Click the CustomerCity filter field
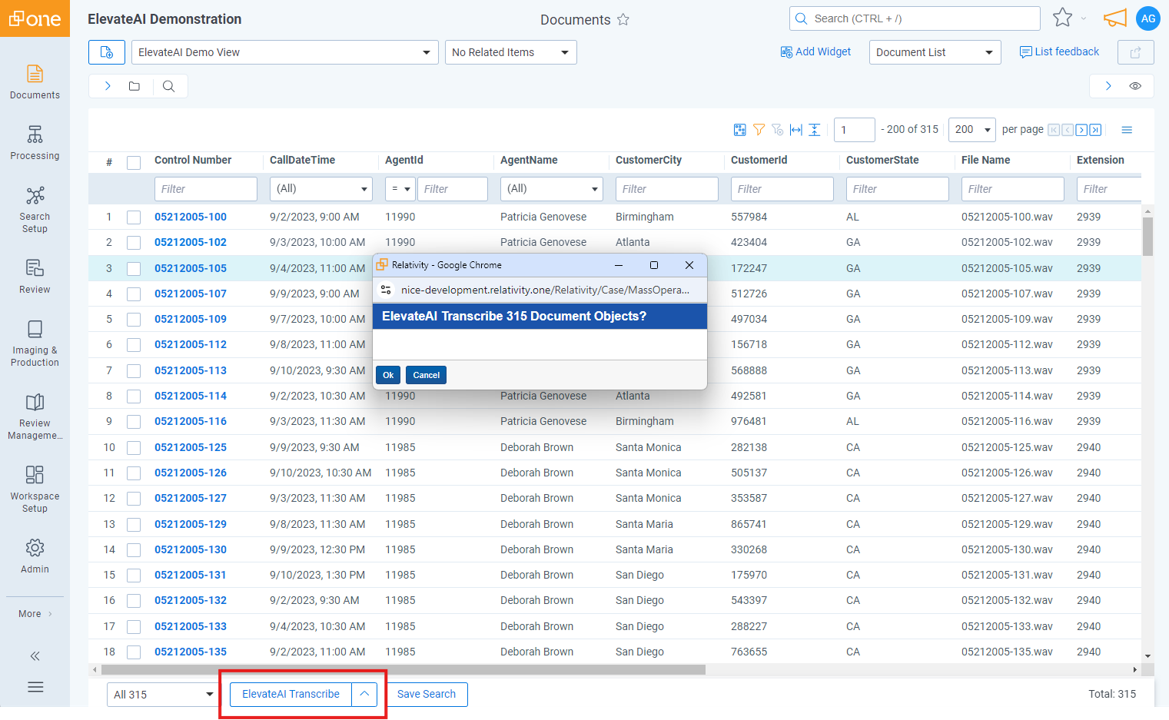Screen dimensions: 1169x720 (x=667, y=189)
